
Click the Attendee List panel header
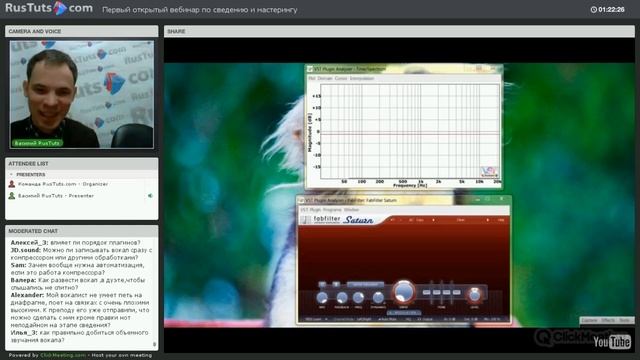pyautogui.click(x=82, y=164)
